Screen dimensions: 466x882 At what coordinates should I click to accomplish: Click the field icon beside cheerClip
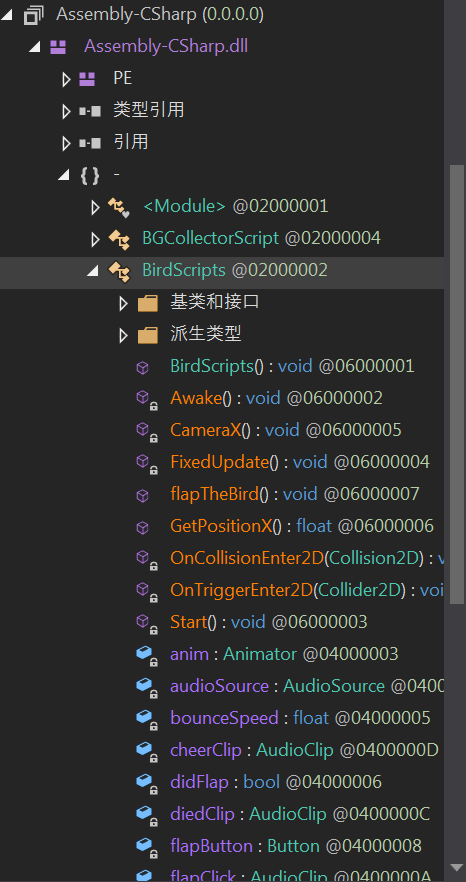pyautogui.click(x=146, y=752)
